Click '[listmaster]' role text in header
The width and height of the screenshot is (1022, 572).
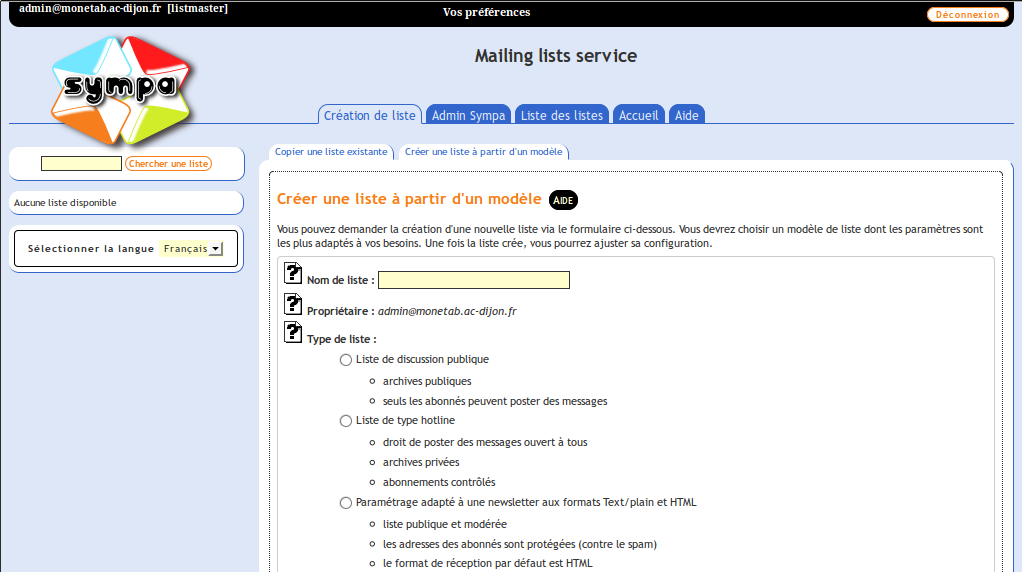point(197,8)
